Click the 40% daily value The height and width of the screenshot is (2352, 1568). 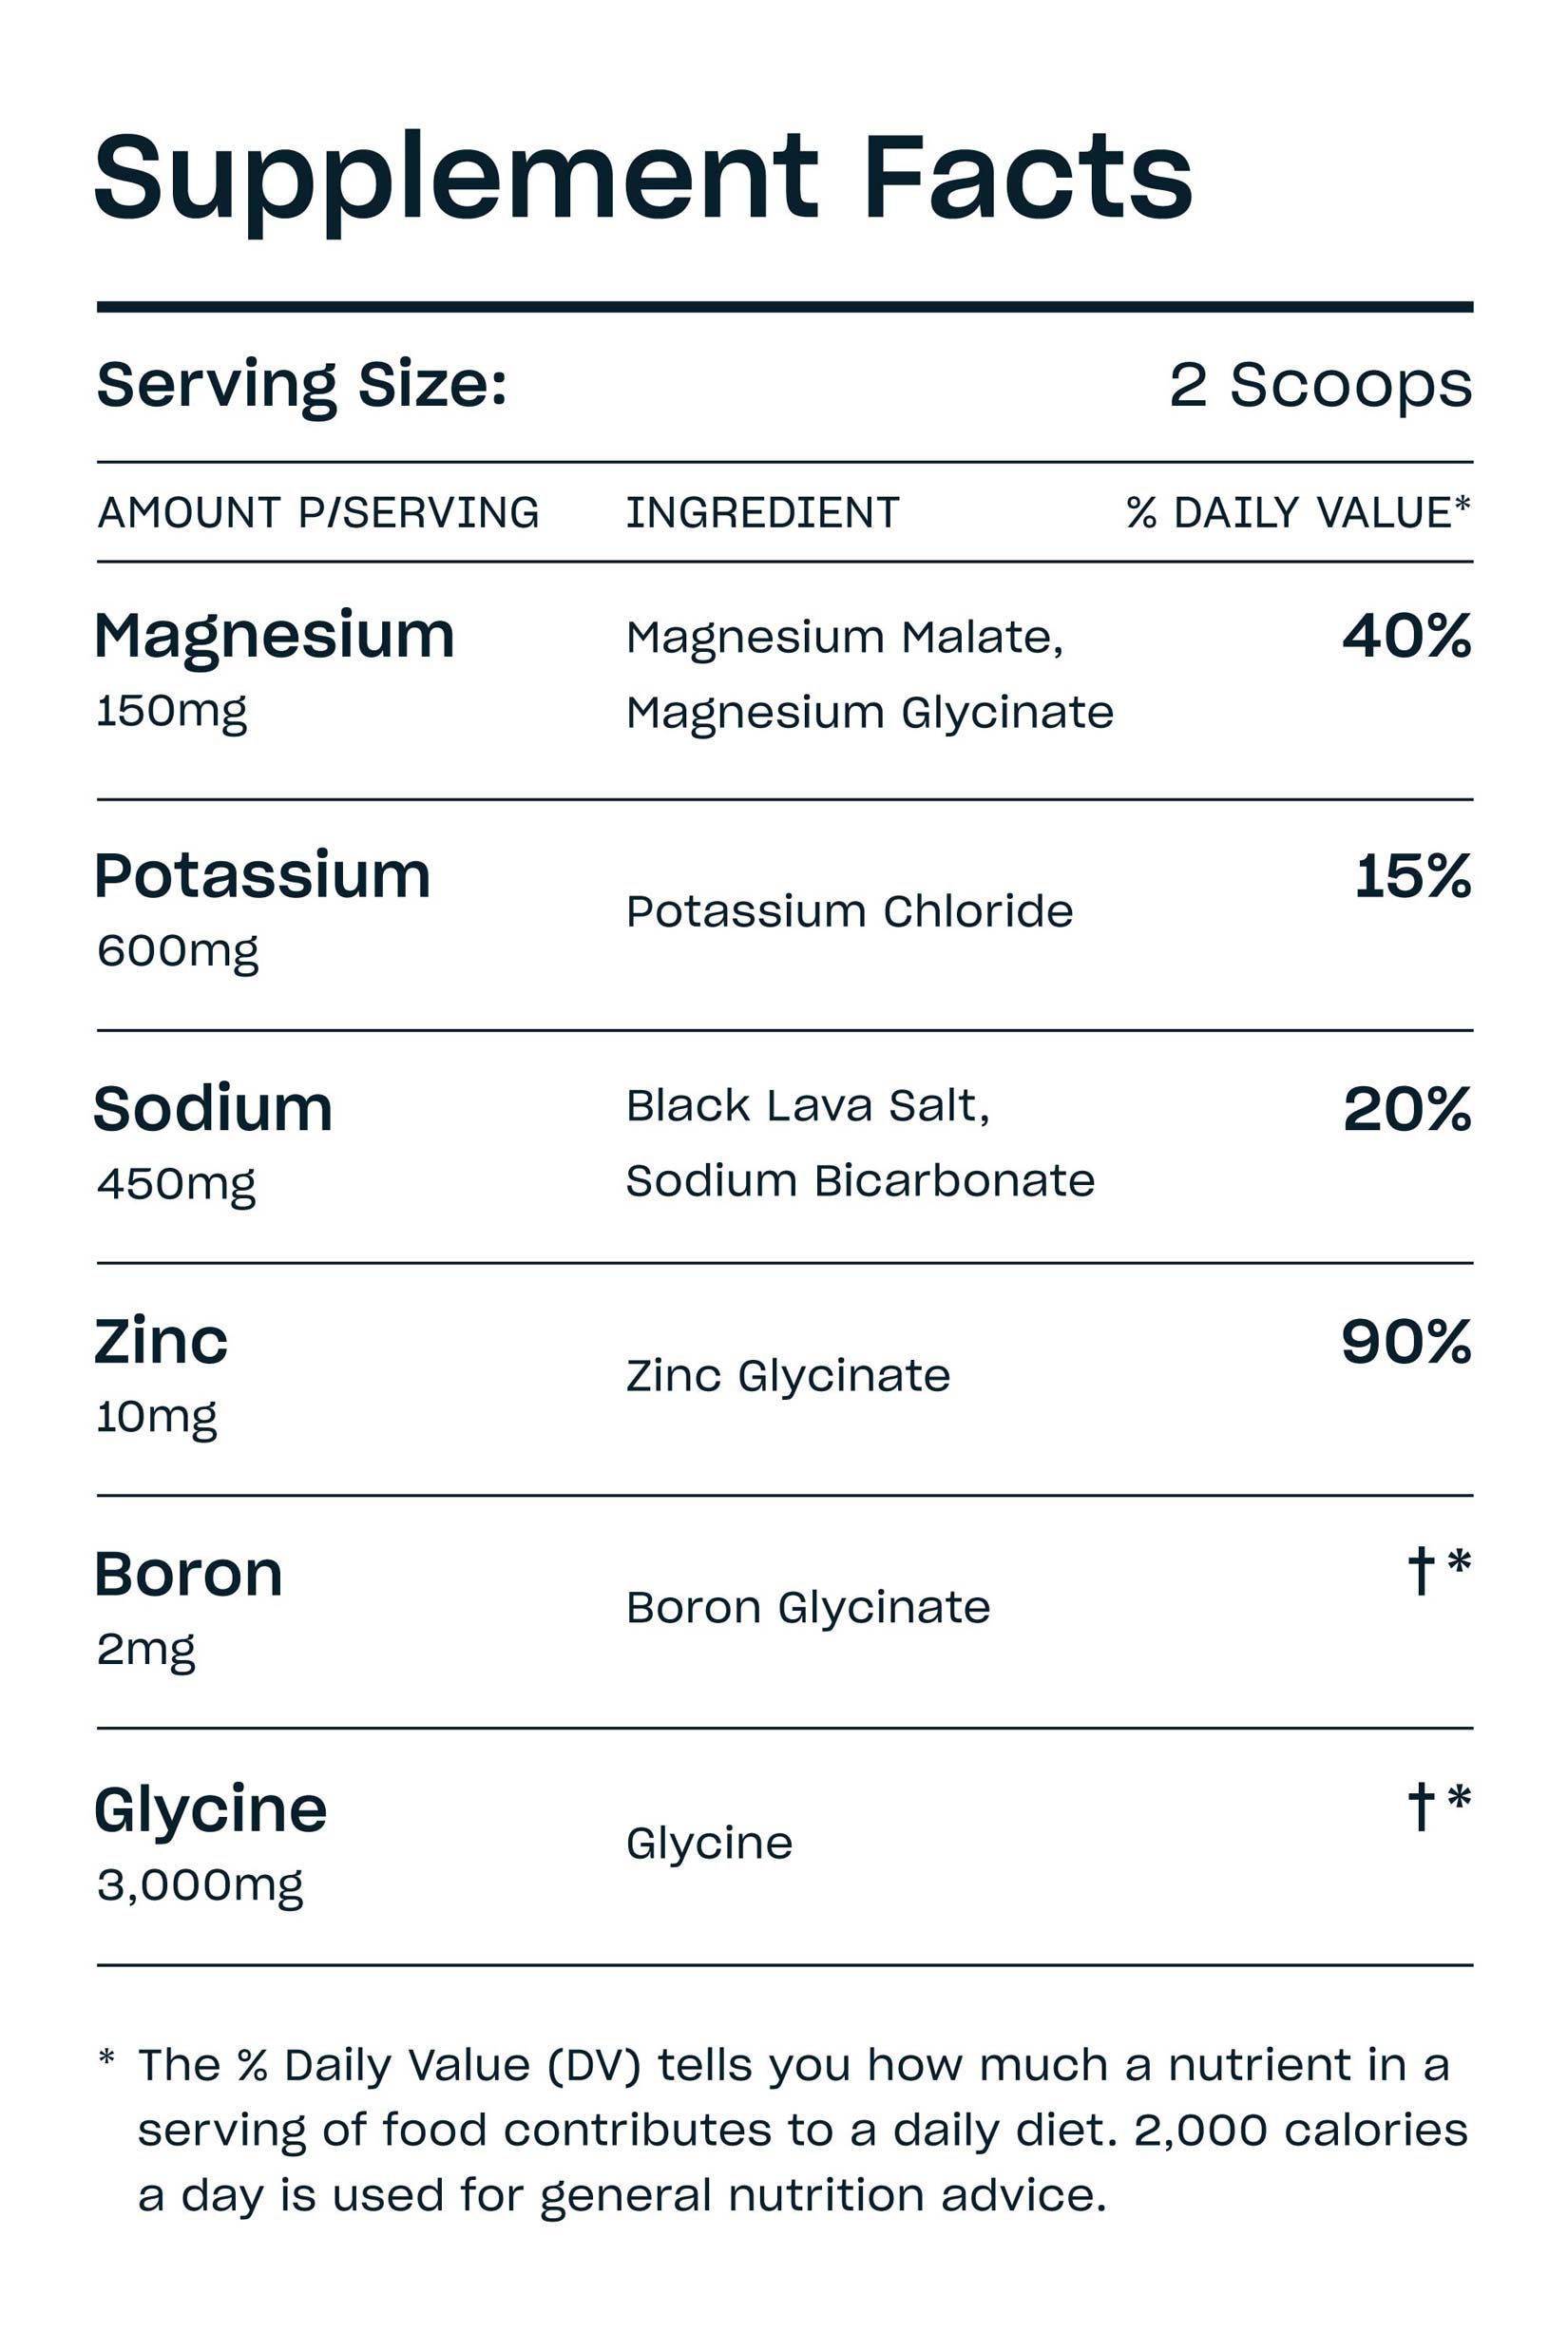click(x=1406, y=636)
